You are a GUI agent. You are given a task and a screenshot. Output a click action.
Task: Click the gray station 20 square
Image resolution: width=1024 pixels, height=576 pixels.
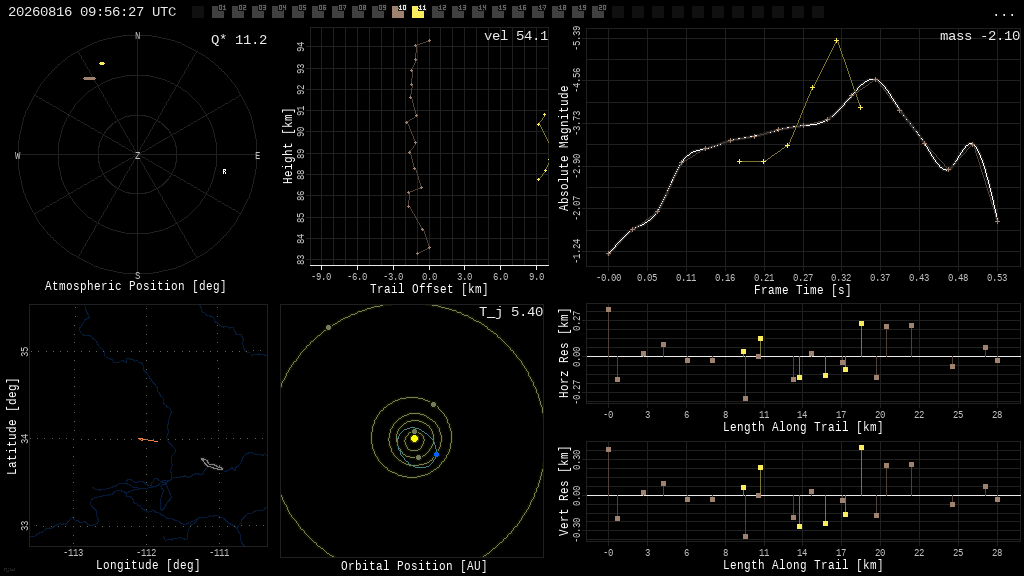(x=598, y=12)
